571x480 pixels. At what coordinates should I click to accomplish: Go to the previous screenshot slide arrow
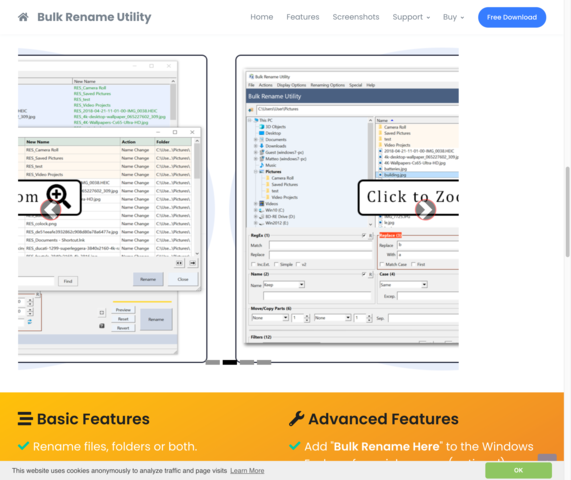click(x=50, y=209)
